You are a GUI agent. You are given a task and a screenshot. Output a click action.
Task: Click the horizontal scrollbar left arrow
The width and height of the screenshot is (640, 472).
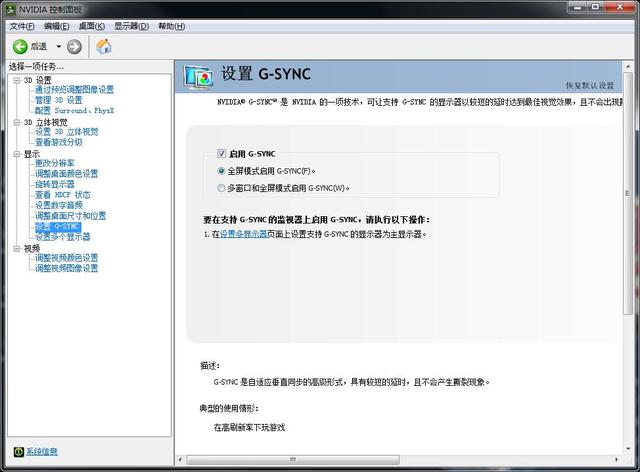[x=180, y=460]
